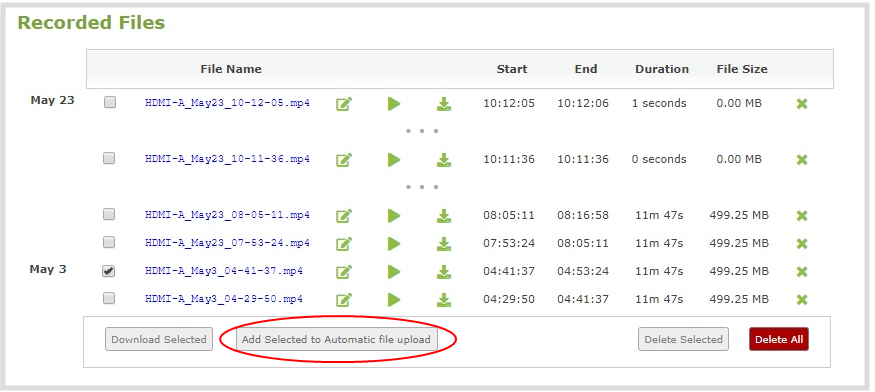Screen dimensions: 875x392
Task: Rename HDMI-A_May23_08-05-11.mp4 via edit icon
Action: click(x=344, y=216)
